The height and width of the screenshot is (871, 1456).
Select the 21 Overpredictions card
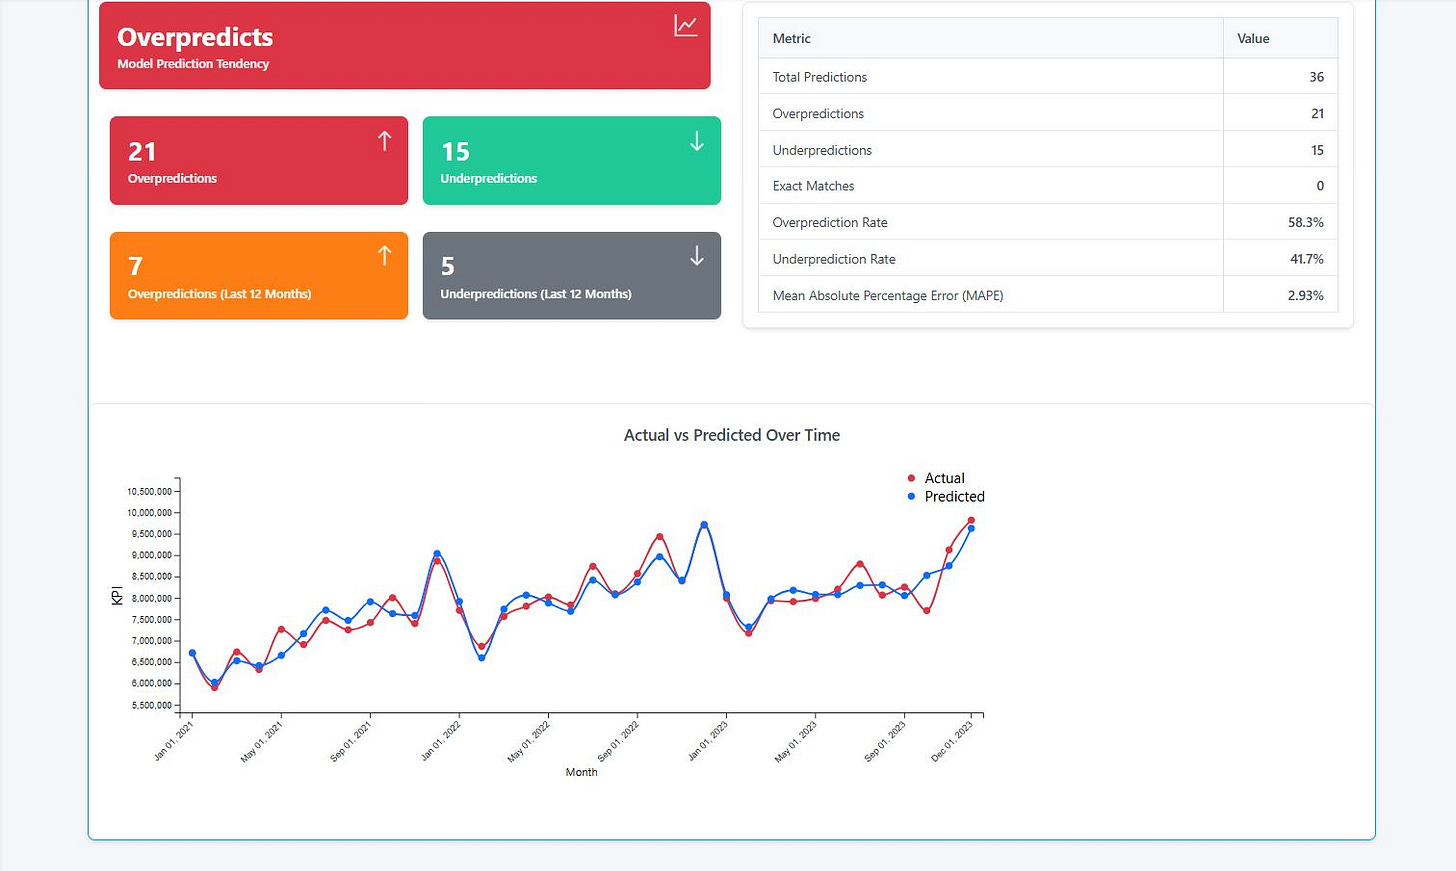point(259,161)
